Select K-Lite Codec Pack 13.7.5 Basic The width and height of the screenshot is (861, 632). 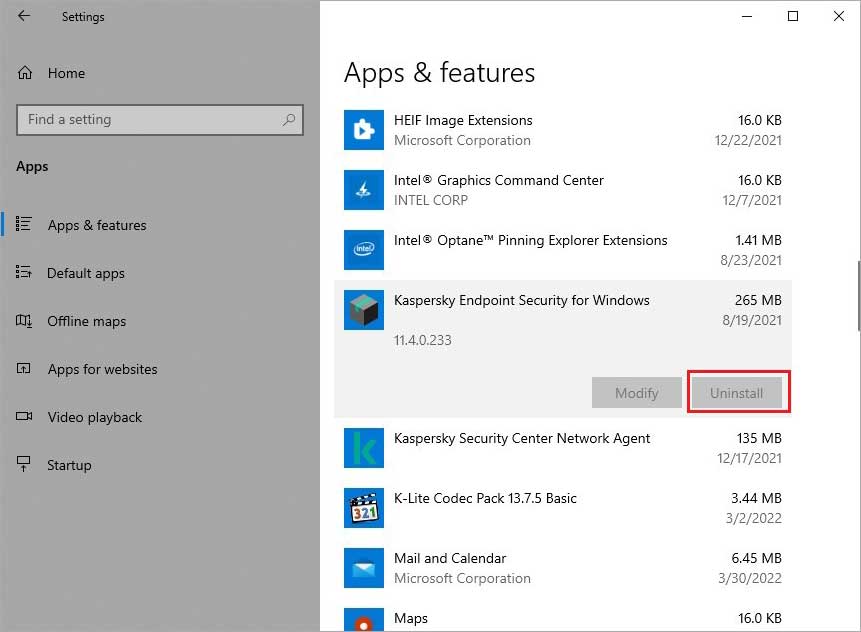563,508
